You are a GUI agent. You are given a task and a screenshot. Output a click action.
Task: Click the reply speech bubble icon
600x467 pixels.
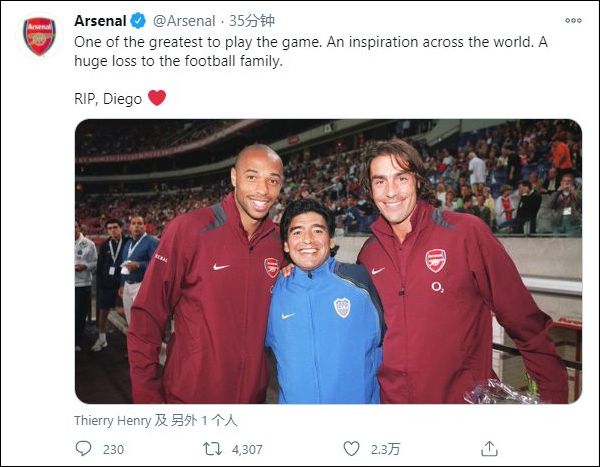[84, 449]
